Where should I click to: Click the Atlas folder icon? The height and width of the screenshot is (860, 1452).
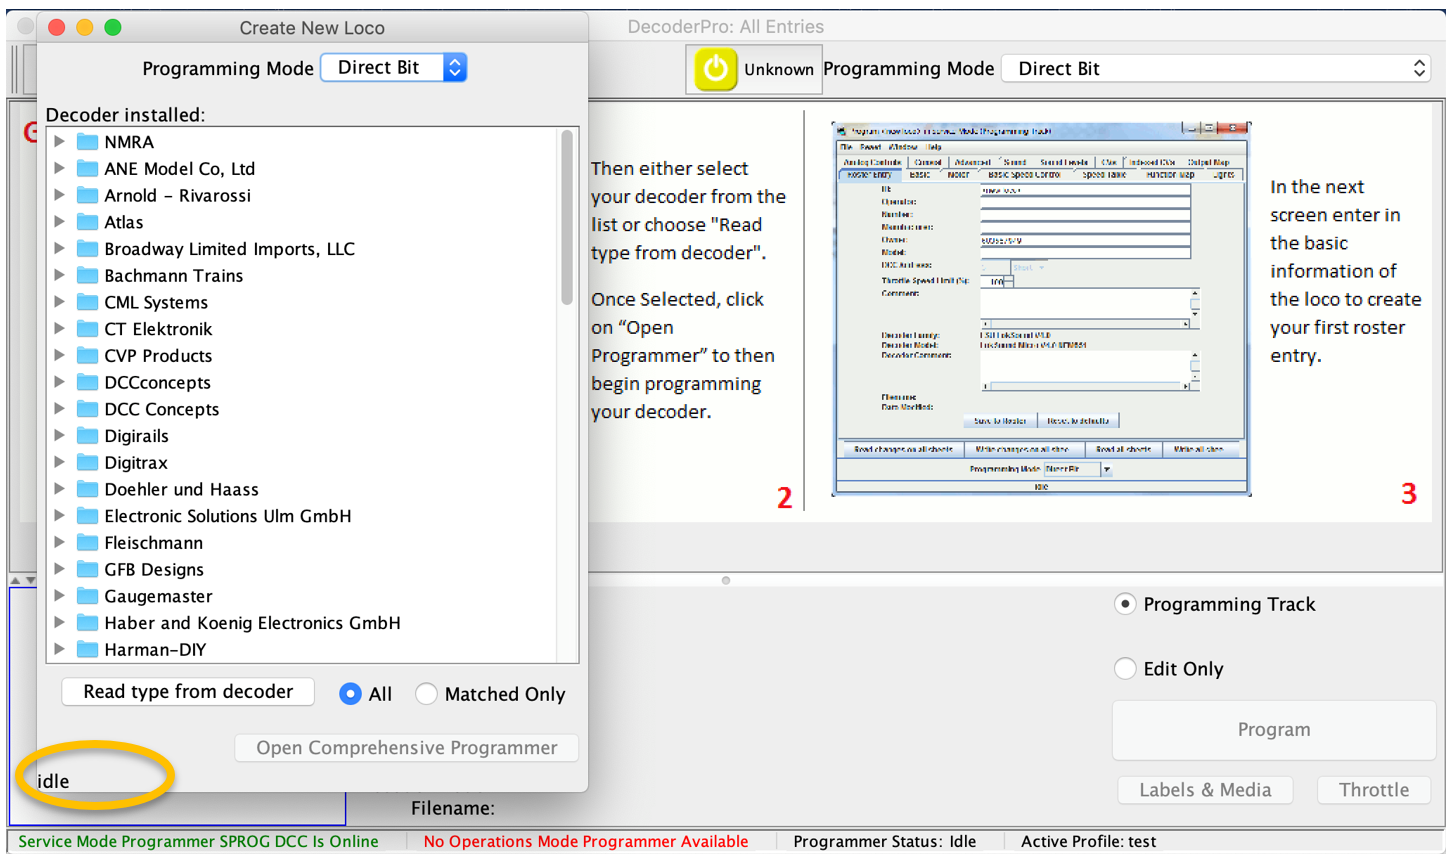(x=88, y=222)
